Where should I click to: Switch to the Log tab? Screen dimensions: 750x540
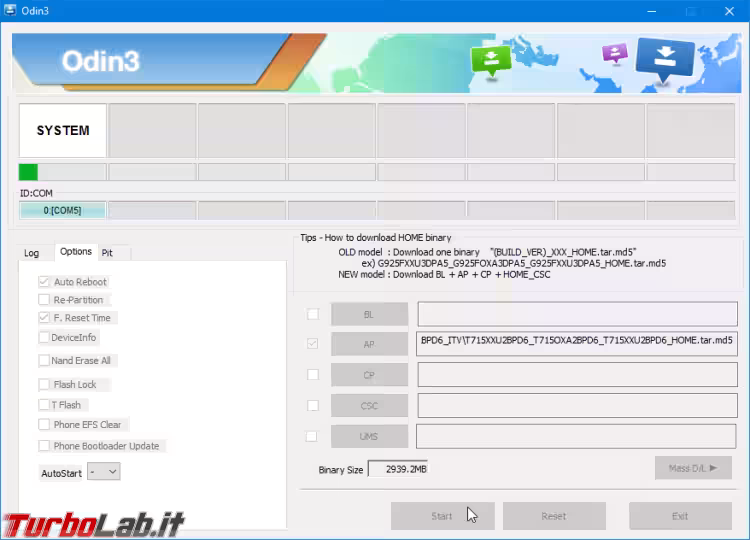32,253
